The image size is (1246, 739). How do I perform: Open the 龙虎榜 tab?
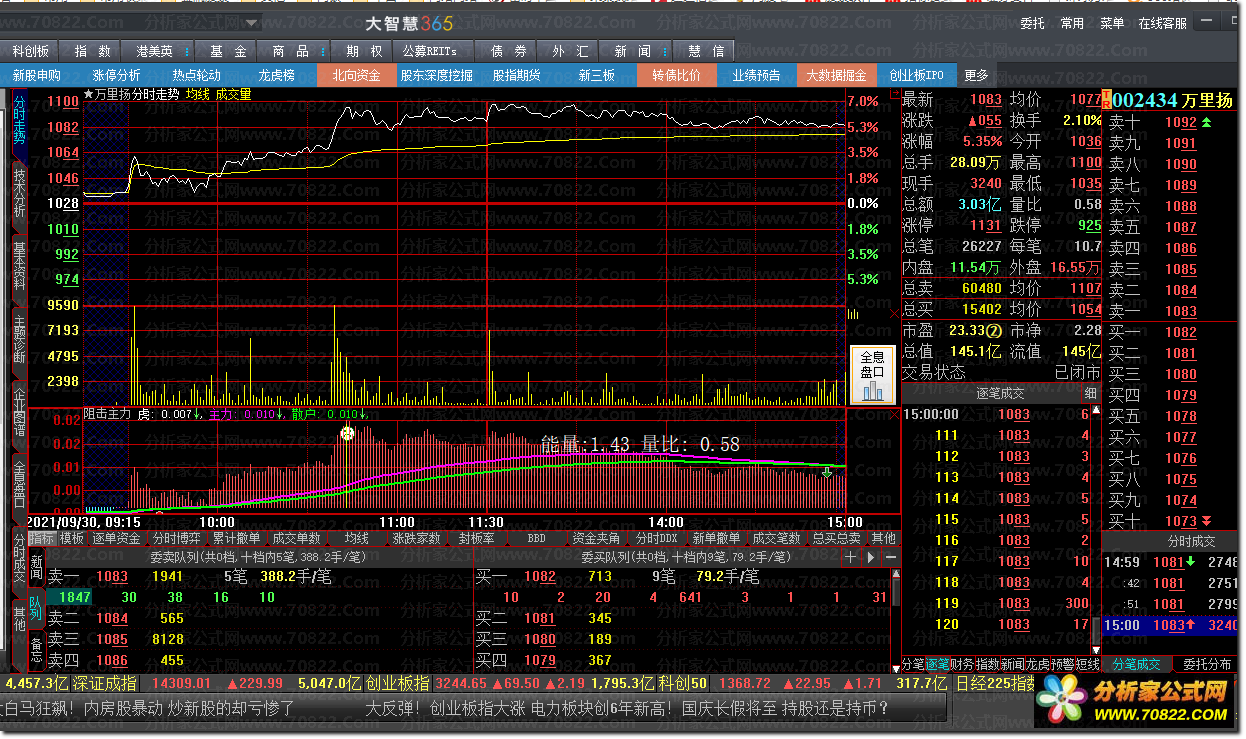point(277,75)
